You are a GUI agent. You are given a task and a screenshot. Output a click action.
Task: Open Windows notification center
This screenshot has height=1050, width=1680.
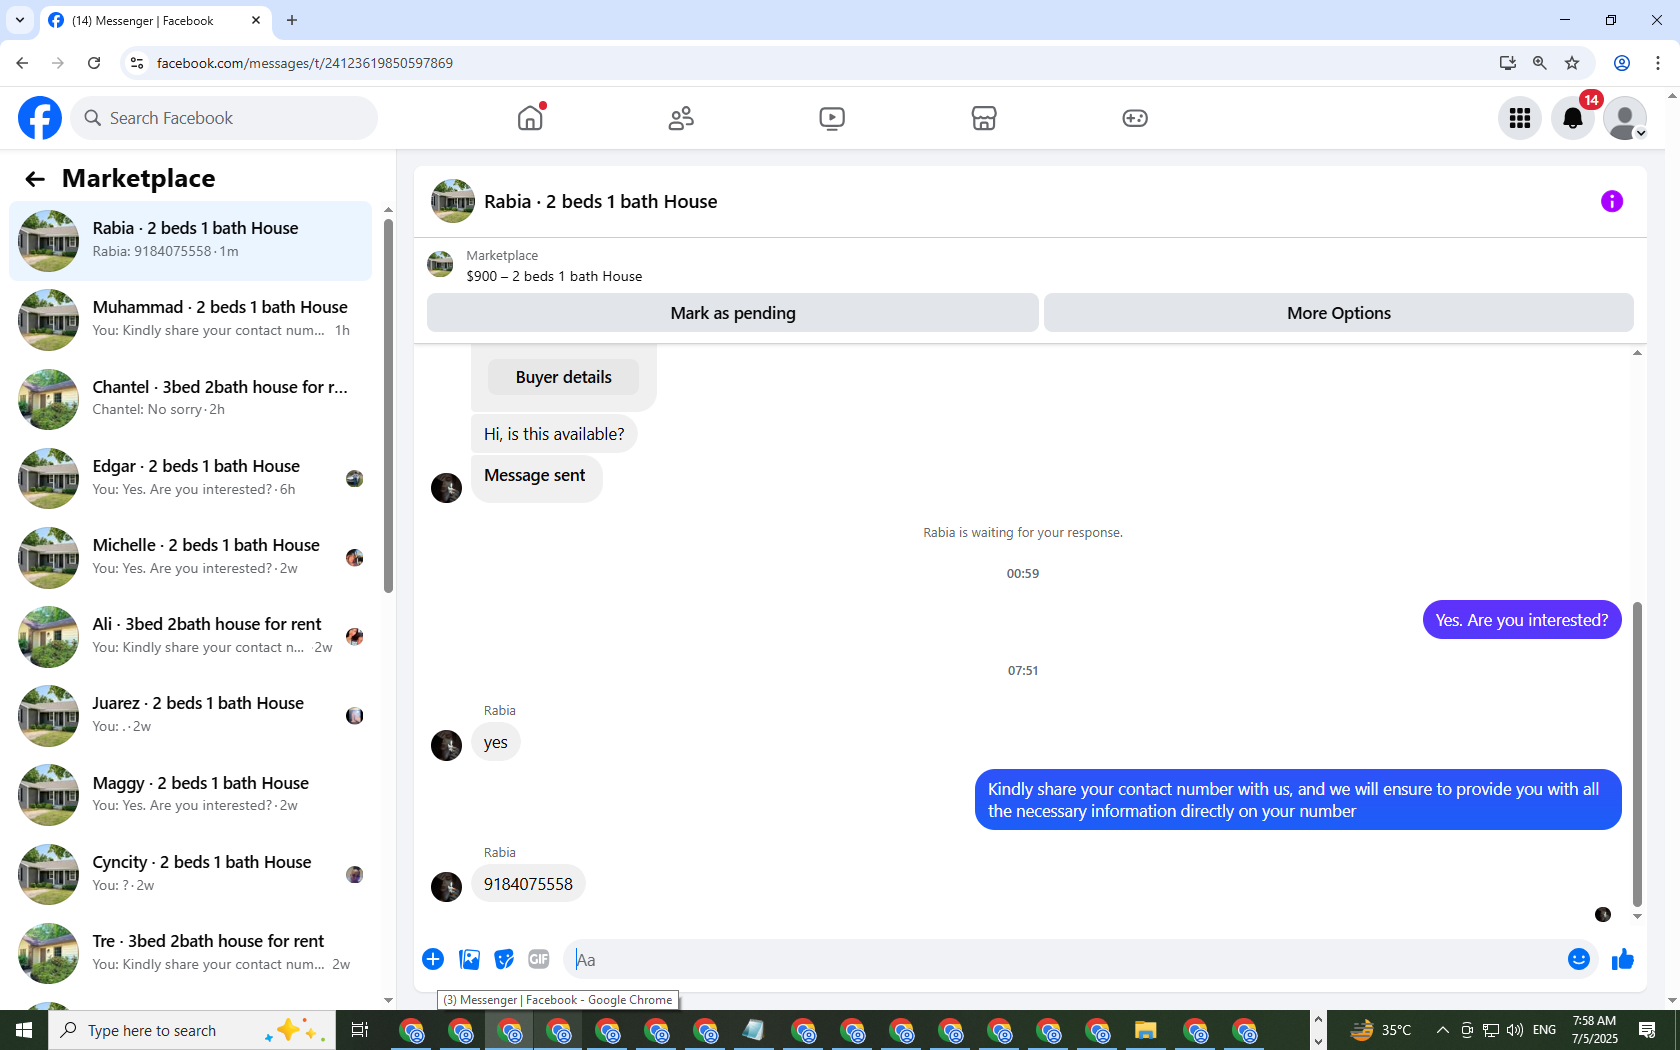coord(1647,1030)
